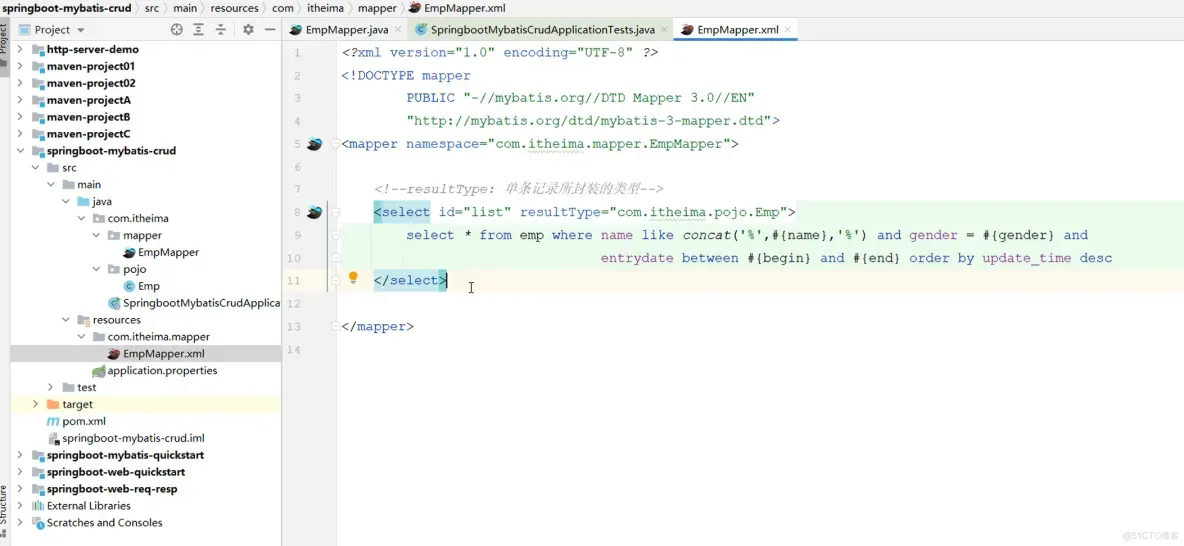Close the EmpMapper.java tab
1184x546 pixels.
click(x=398, y=30)
